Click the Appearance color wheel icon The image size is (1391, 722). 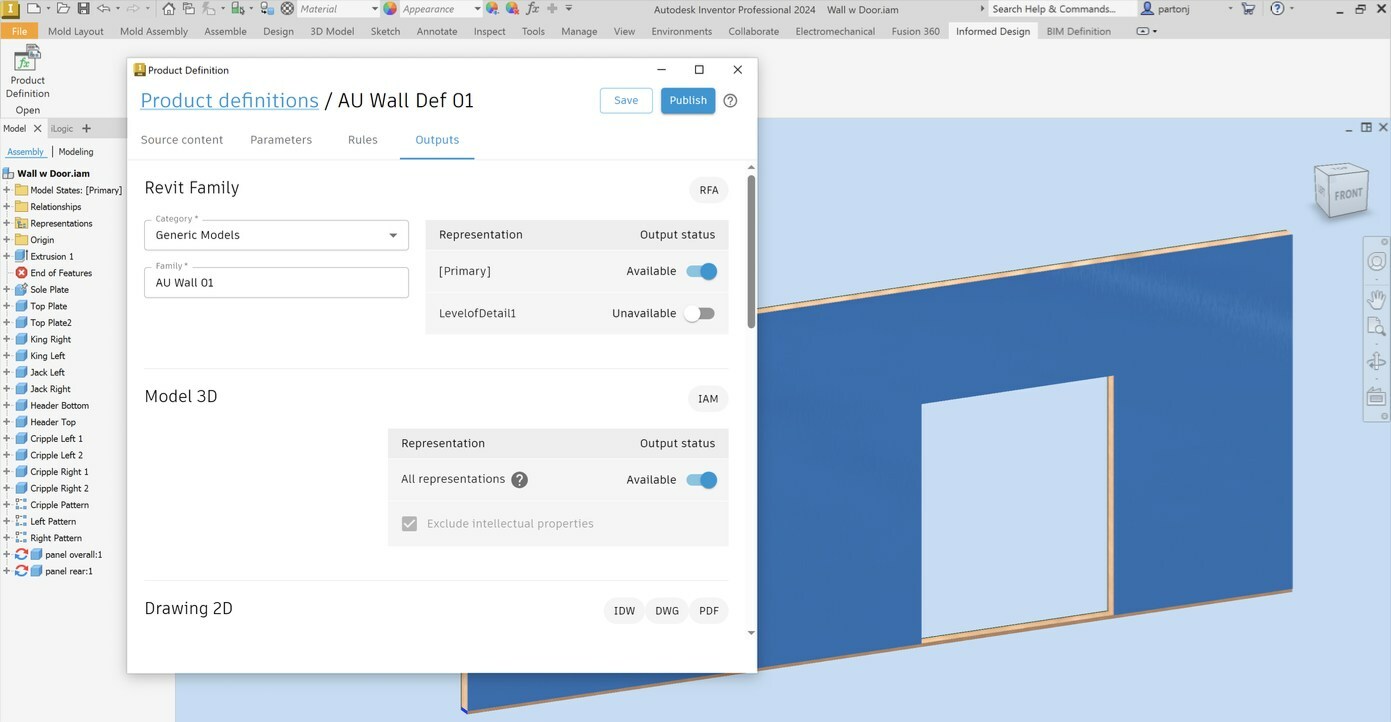pos(390,8)
